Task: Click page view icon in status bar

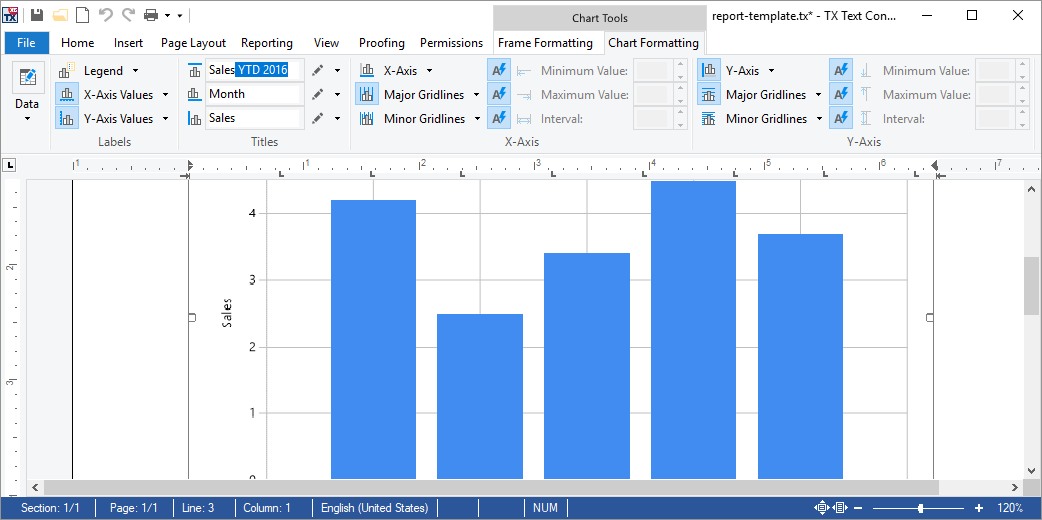Action: pyautogui.click(x=840, y=508)
